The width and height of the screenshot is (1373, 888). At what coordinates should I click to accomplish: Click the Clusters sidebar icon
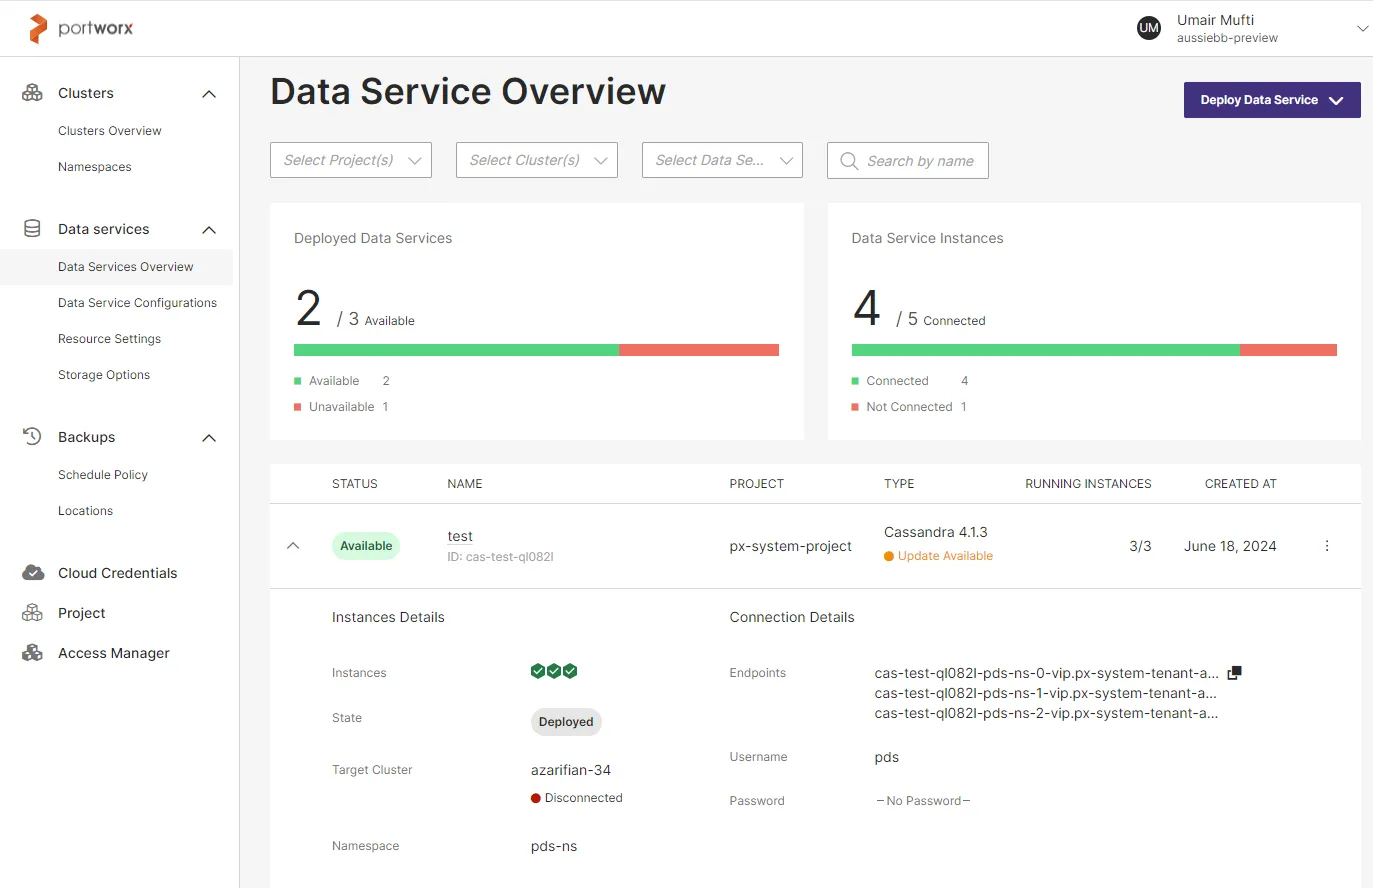32,93
